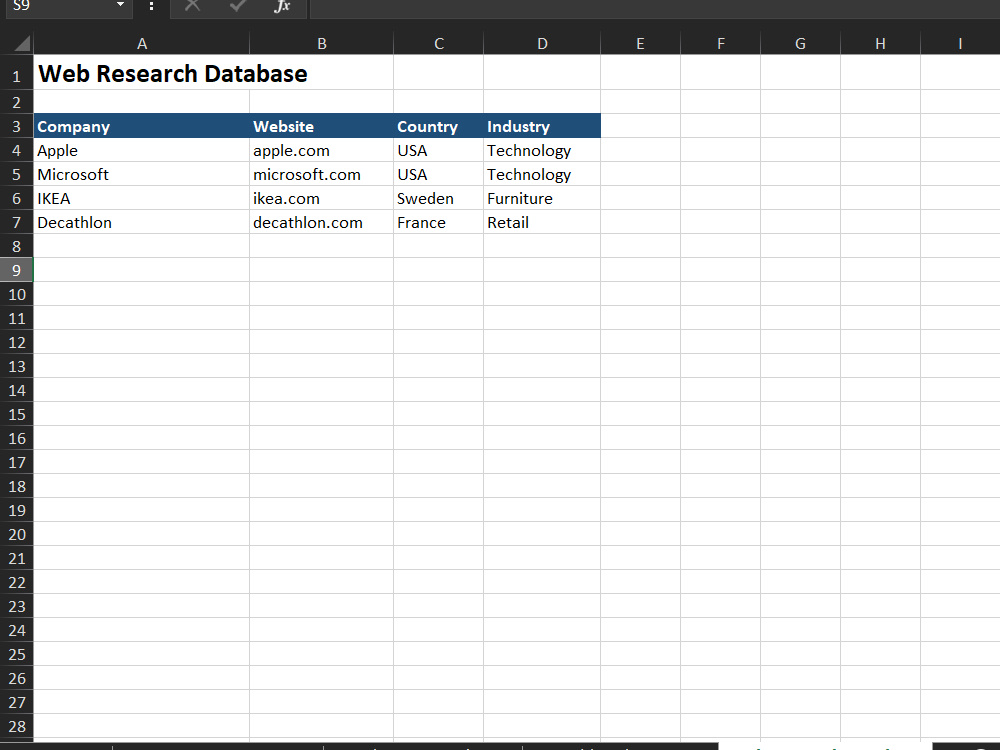Viewport: 1000px width, 750px height.
Task: Select row 24 header
Action: coord(17,630)
